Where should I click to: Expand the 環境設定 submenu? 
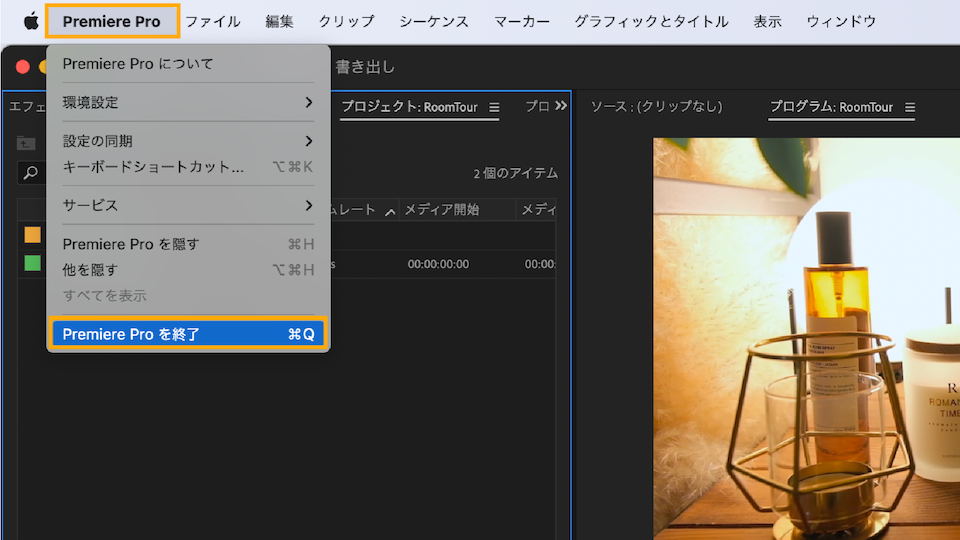pos(189,102)
